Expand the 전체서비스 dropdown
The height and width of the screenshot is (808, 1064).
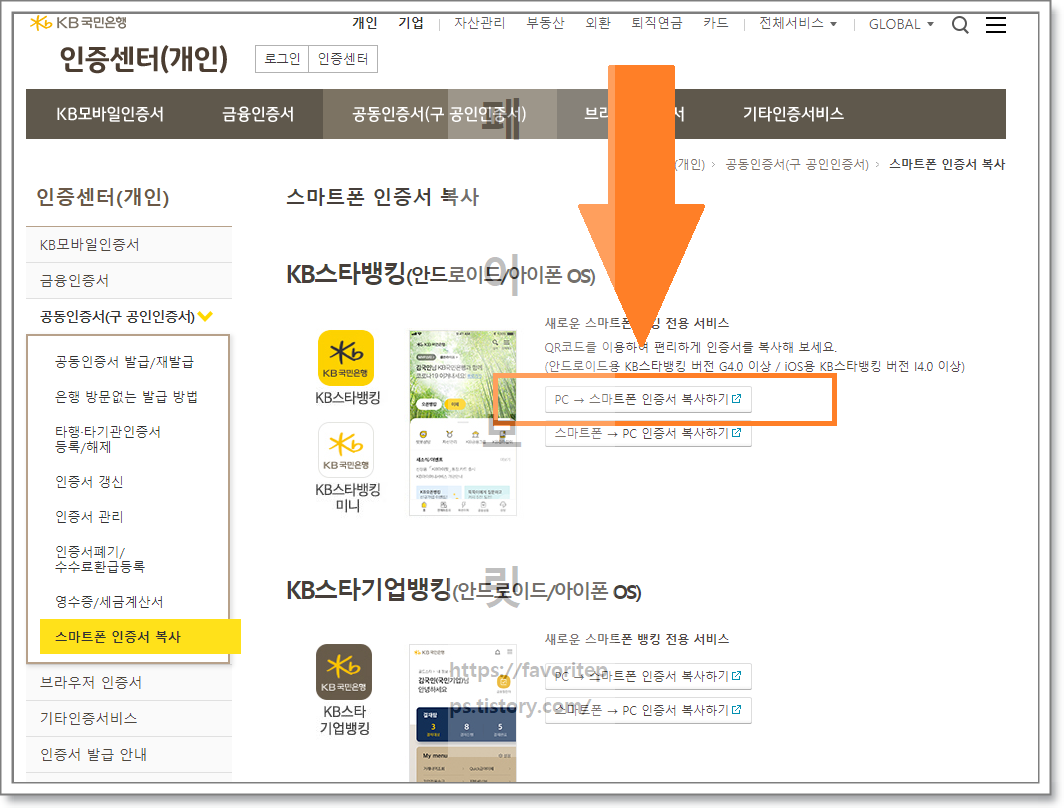[x=797, y=23]
